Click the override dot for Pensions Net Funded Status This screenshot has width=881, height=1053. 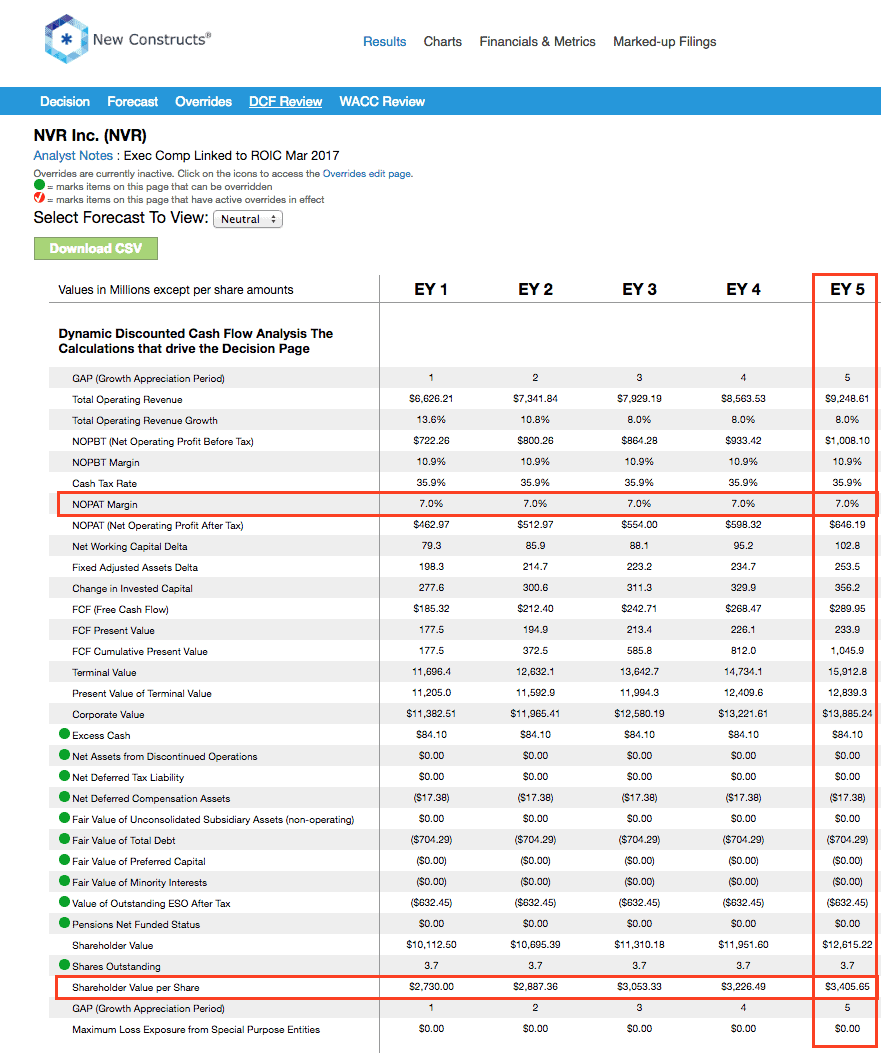click(64, 923)
